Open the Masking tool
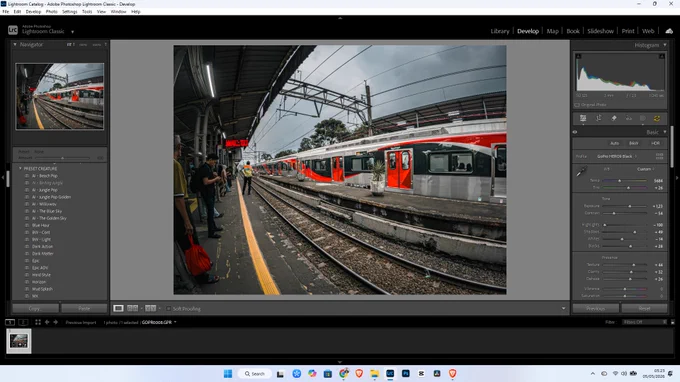 tap(643, 118)
